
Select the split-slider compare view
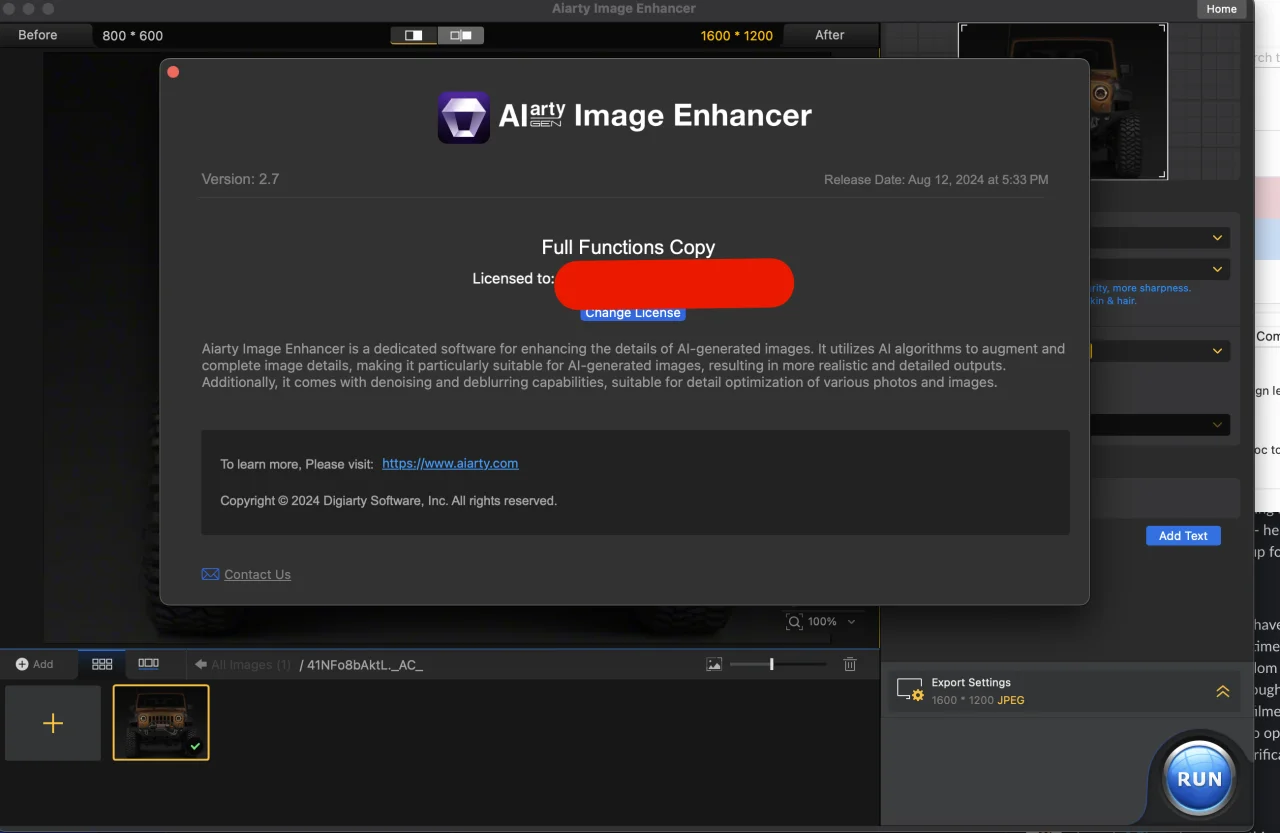(x=460, y=35)
